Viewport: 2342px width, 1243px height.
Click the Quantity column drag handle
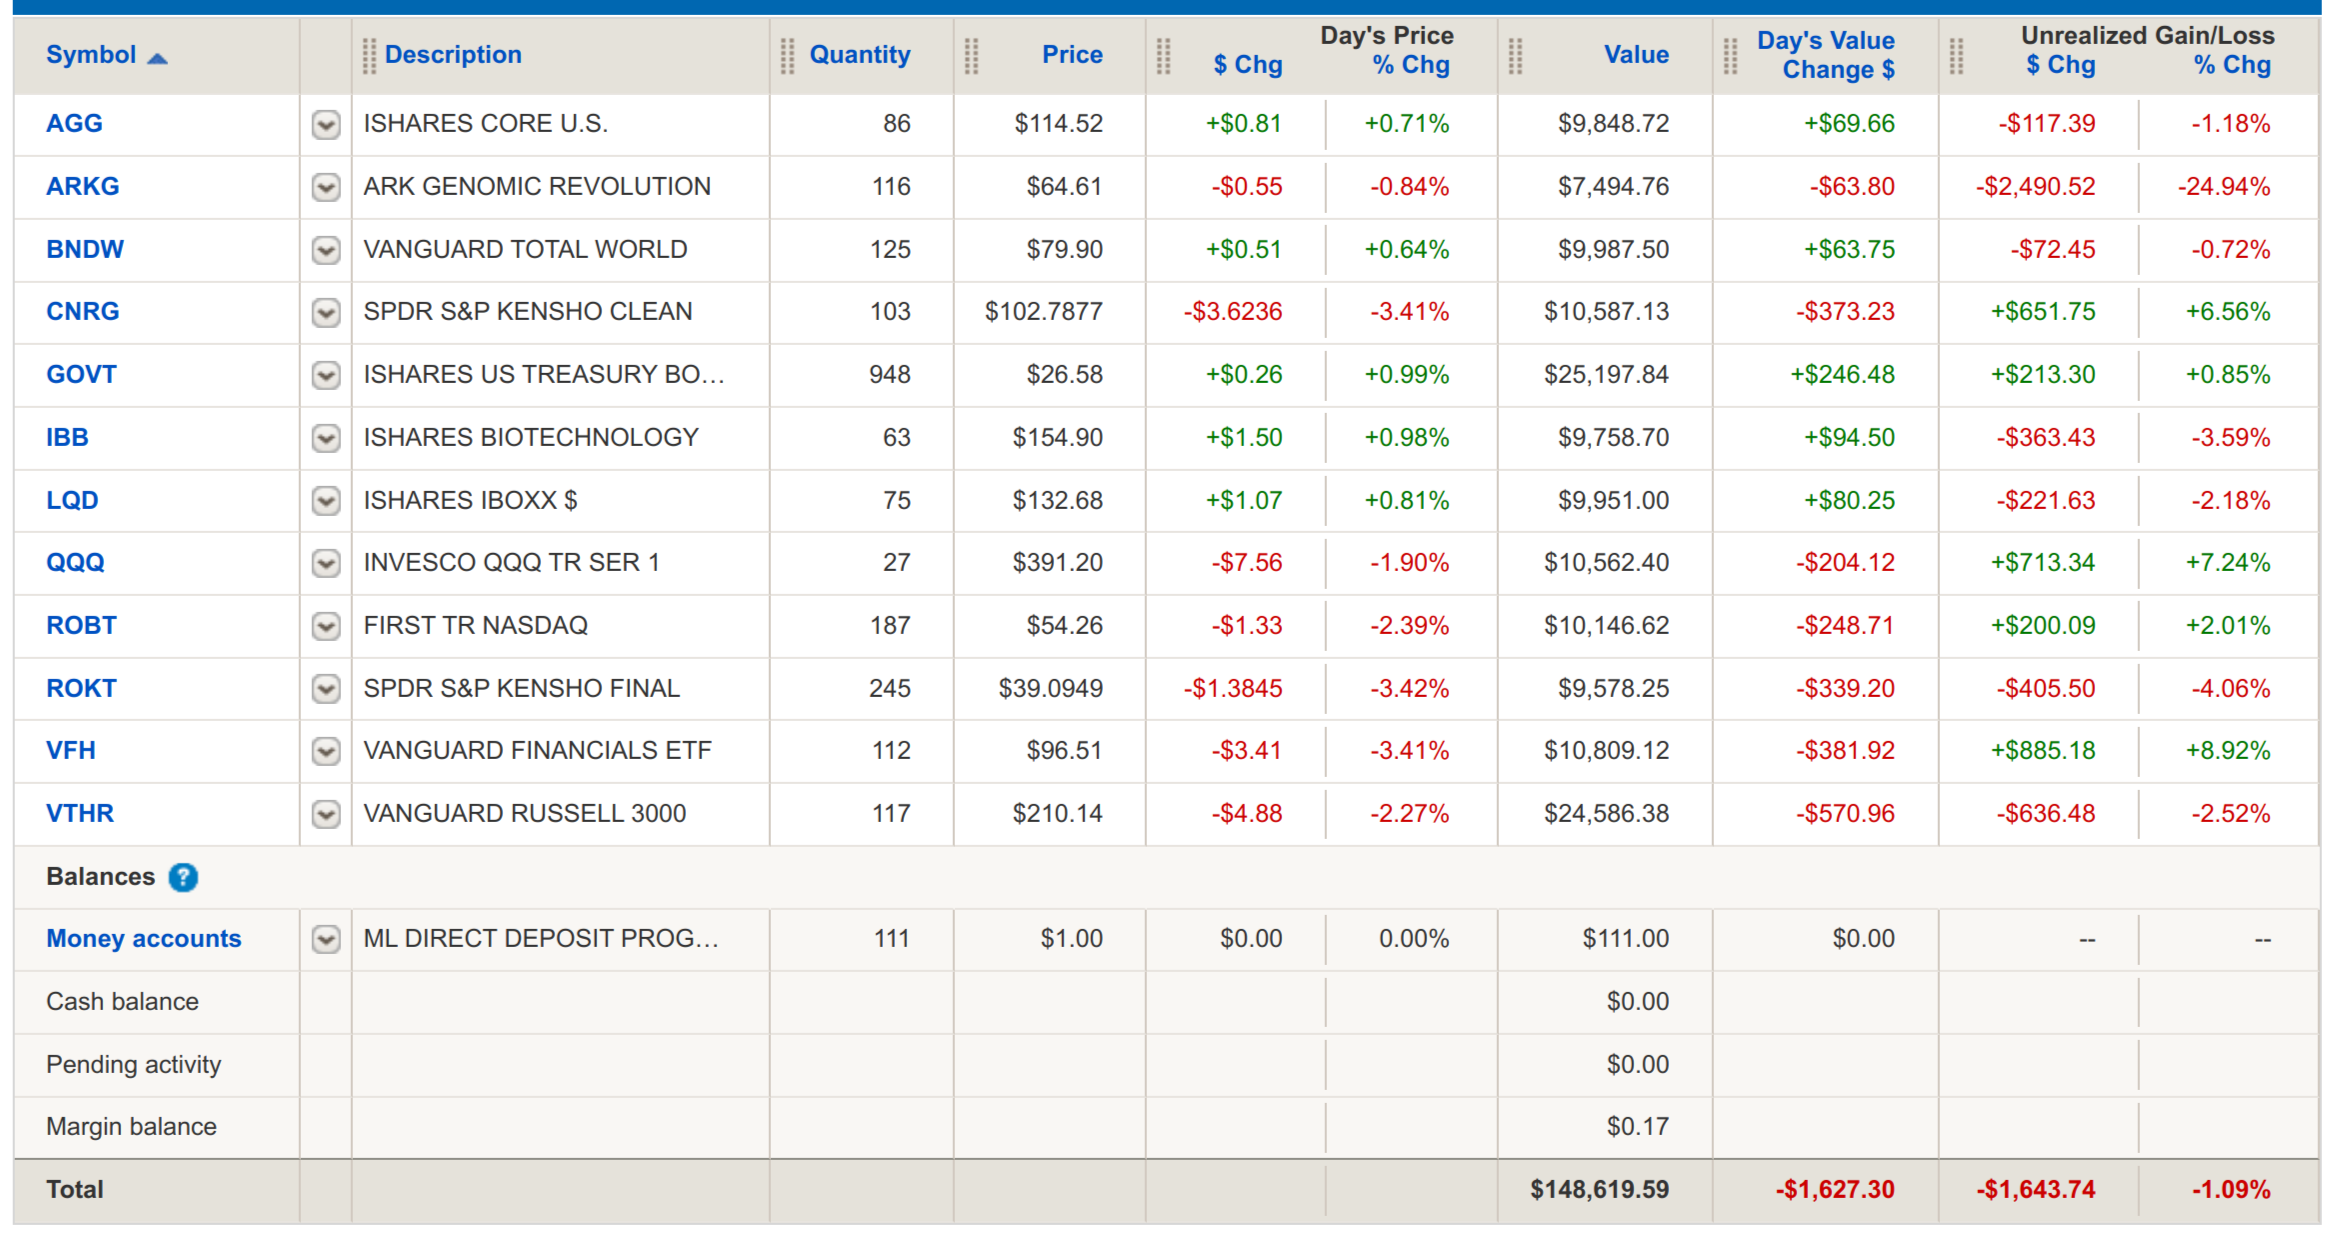tap(787, 56)
